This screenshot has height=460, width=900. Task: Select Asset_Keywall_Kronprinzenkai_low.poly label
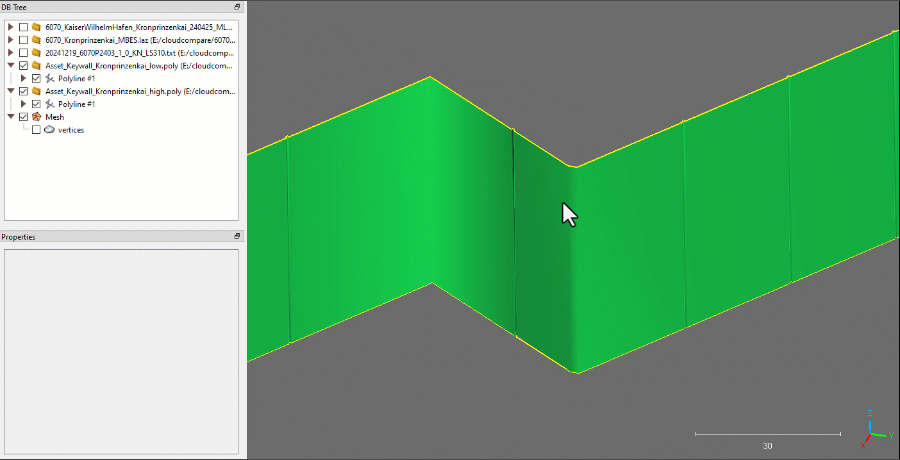point(139,65)
